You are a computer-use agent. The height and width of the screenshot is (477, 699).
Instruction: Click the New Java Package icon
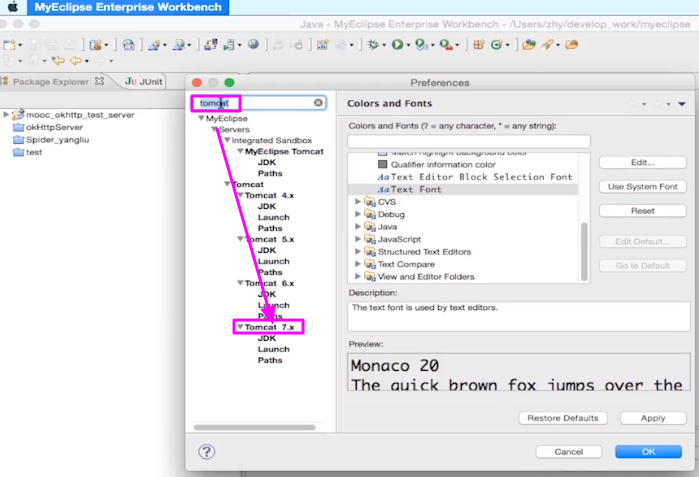coord(479,45)
